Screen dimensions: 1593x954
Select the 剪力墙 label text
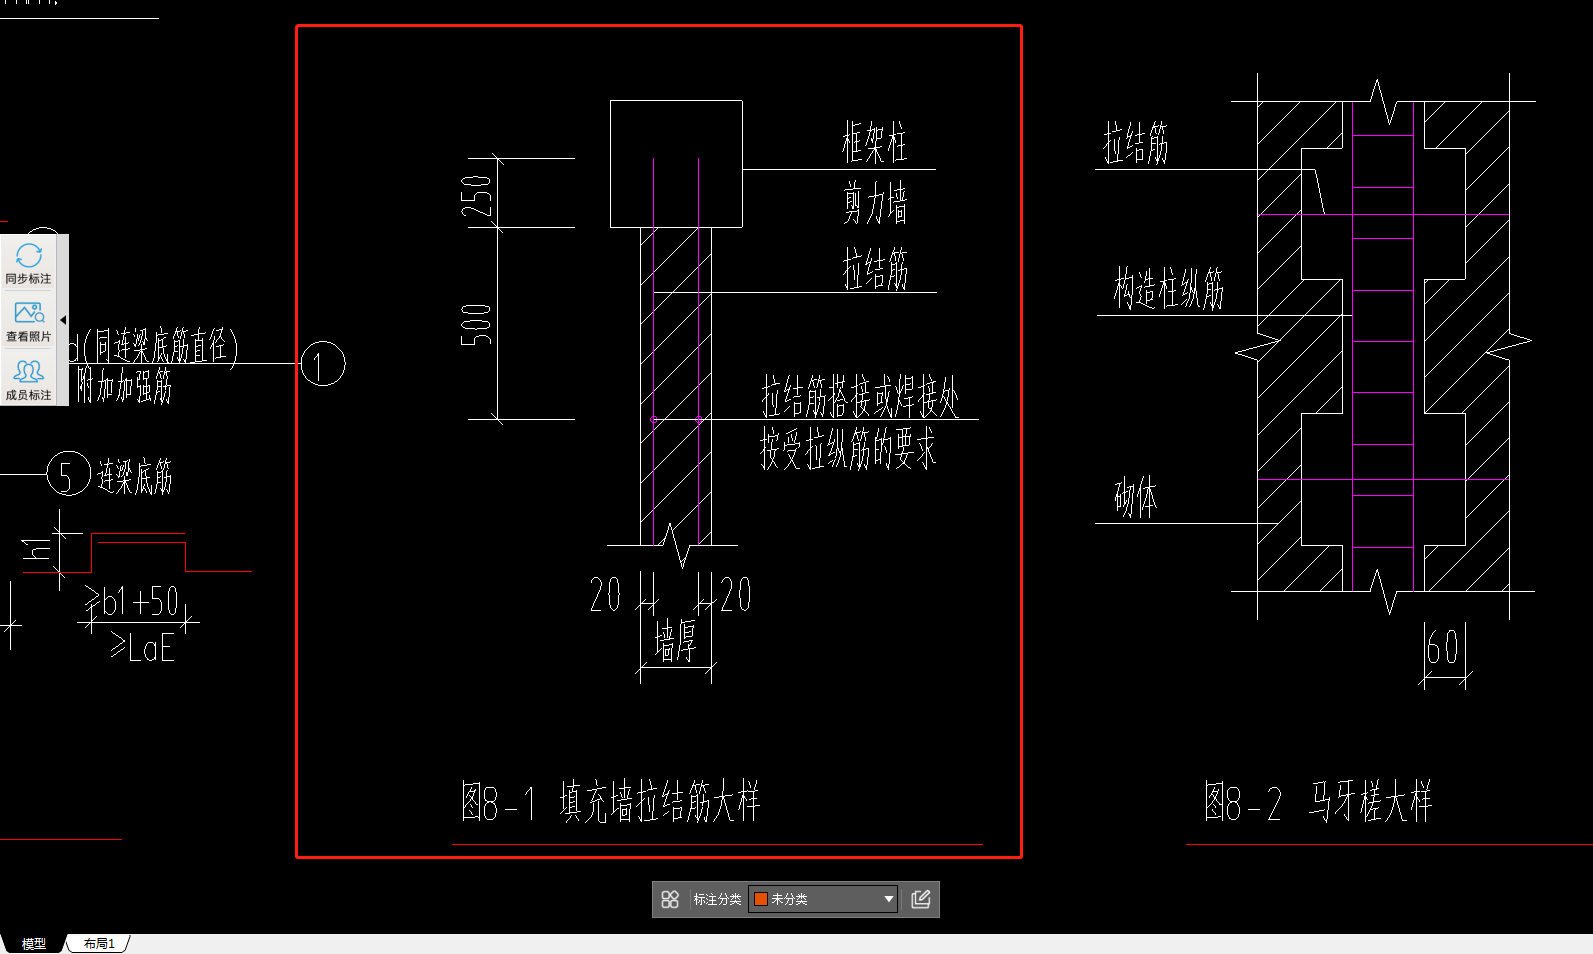(x=875, y=204)
